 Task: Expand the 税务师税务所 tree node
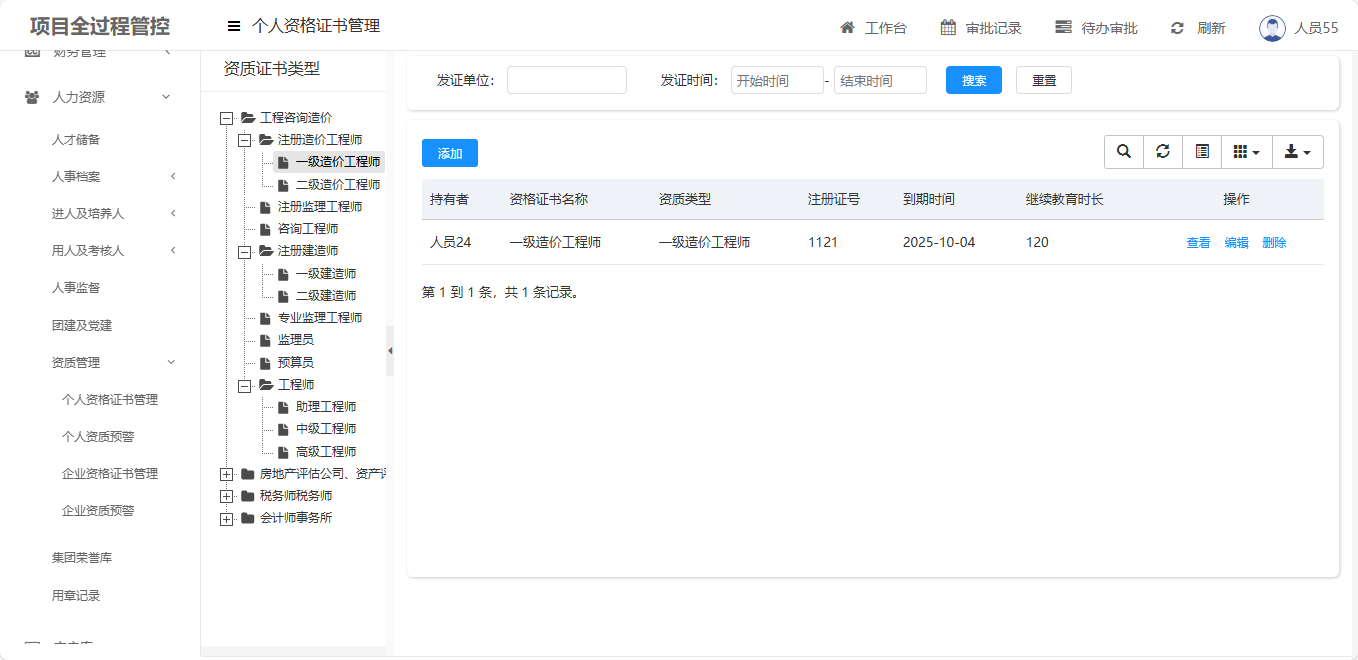click(227, 496)
